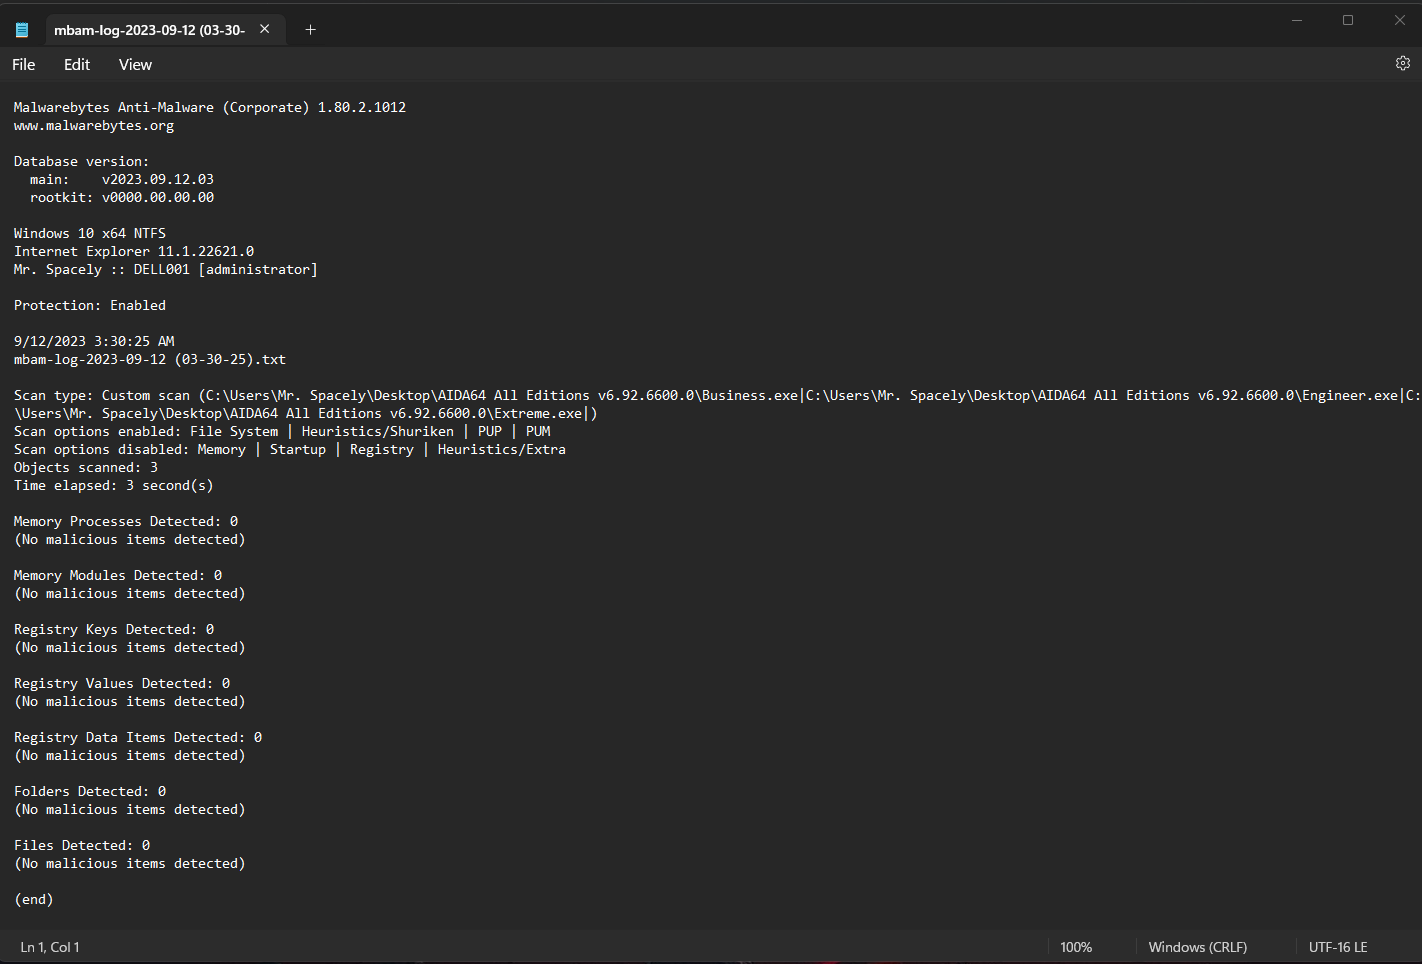This screenshot has height=964, width=1422.
Task: Close the Notepad window
Action: click(1400, 20)
